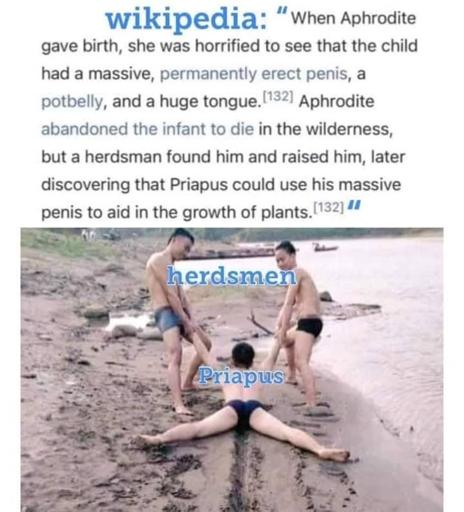
Task: Follow the "potbelly" hyperlink
Action: coord(72,102)
